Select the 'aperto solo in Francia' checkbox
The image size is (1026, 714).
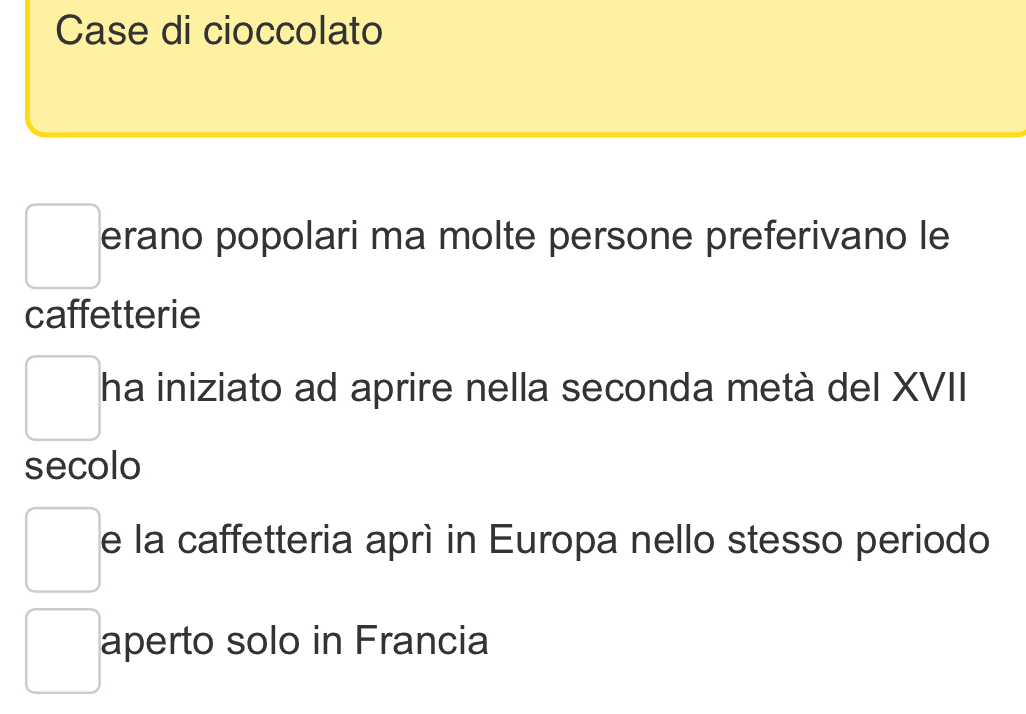click(63, 651)
